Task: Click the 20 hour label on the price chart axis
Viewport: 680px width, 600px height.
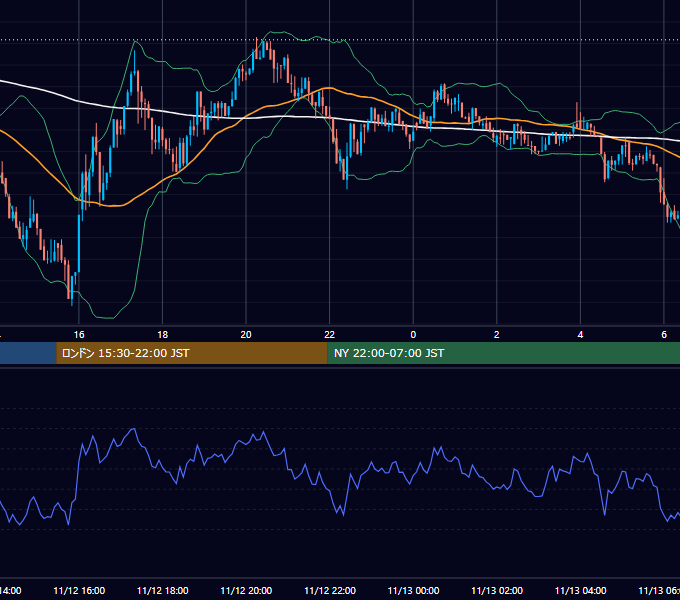Action: pos(246,335)
